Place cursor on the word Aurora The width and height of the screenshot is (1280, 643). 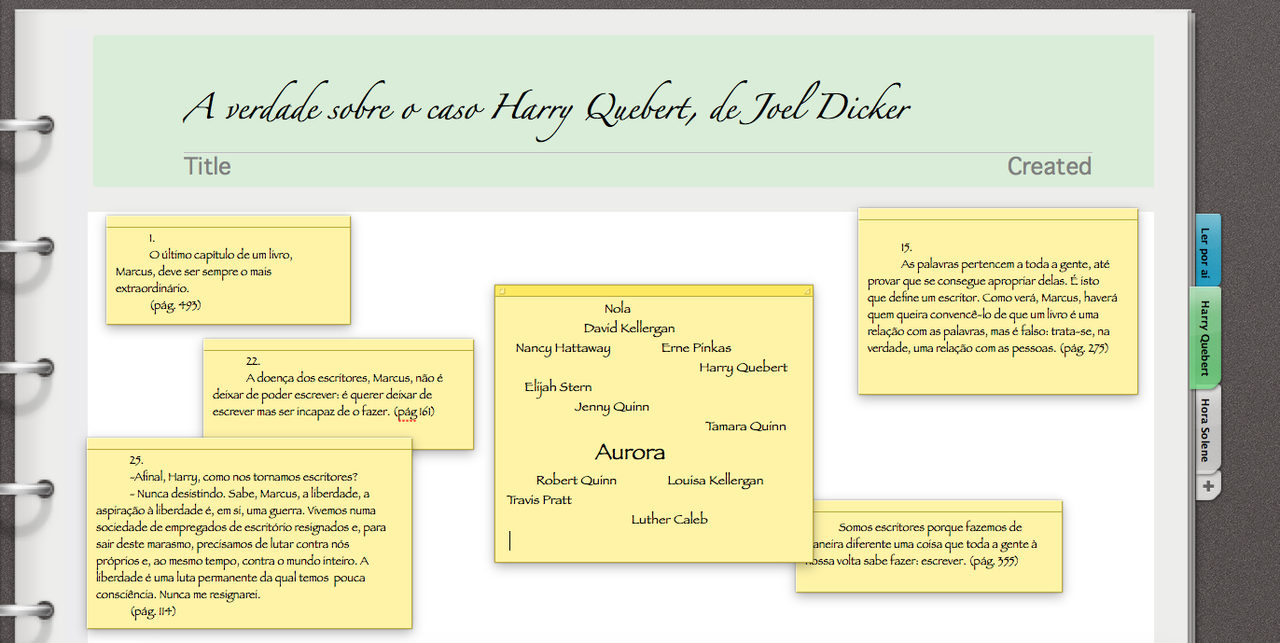630,453
